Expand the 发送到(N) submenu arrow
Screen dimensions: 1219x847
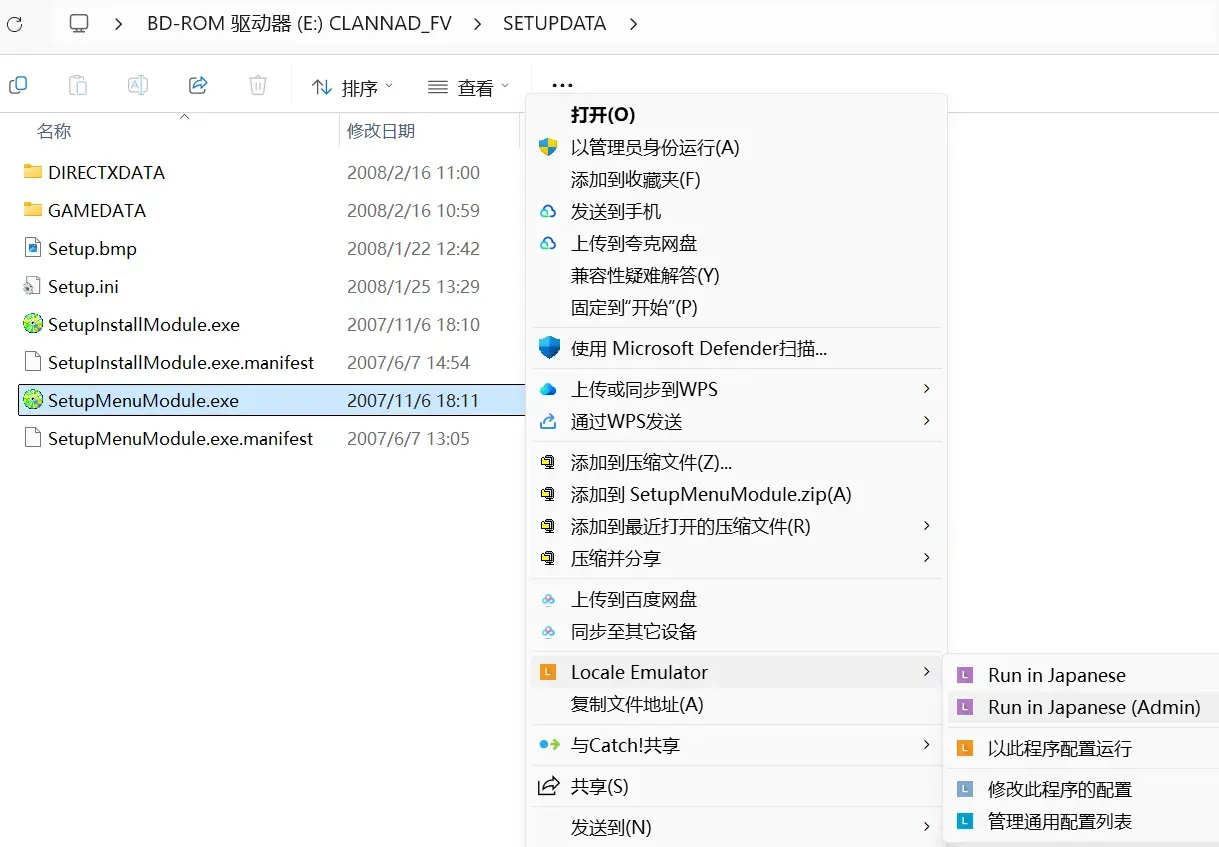tap(926, 826)
